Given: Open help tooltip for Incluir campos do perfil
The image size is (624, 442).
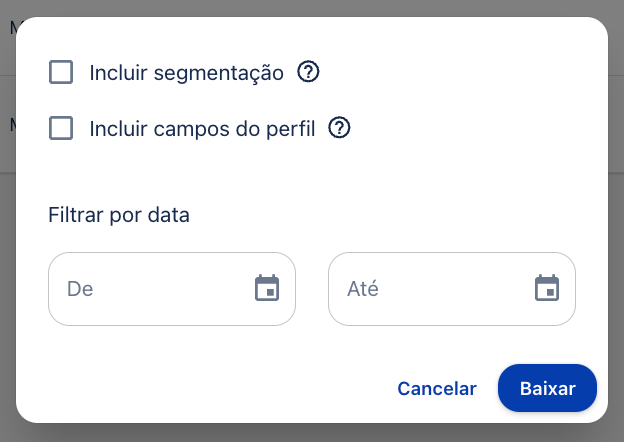Looking at the screenshot, I should tap(339, 128).
